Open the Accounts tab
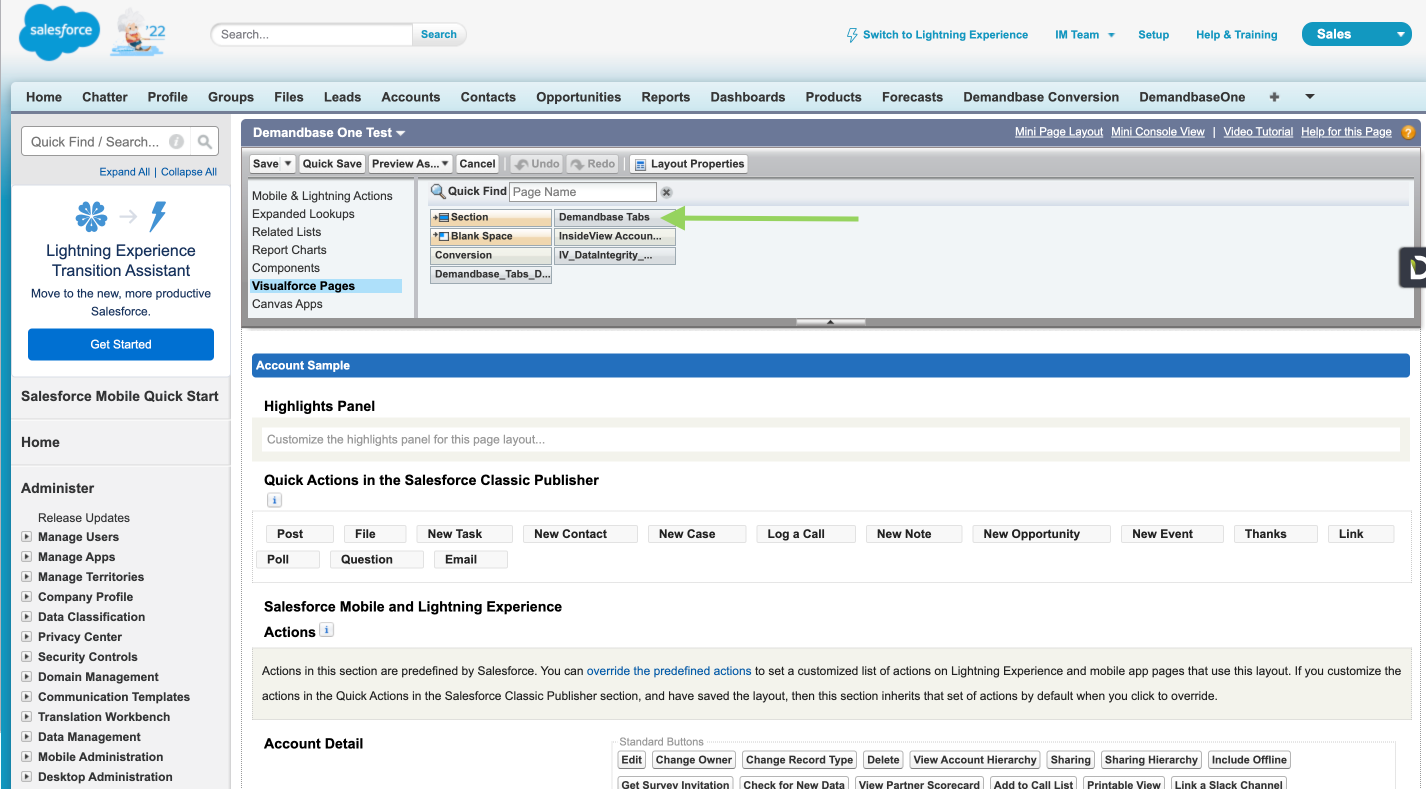The width and height of the screenshot is (1426, 789). [410, 97]
